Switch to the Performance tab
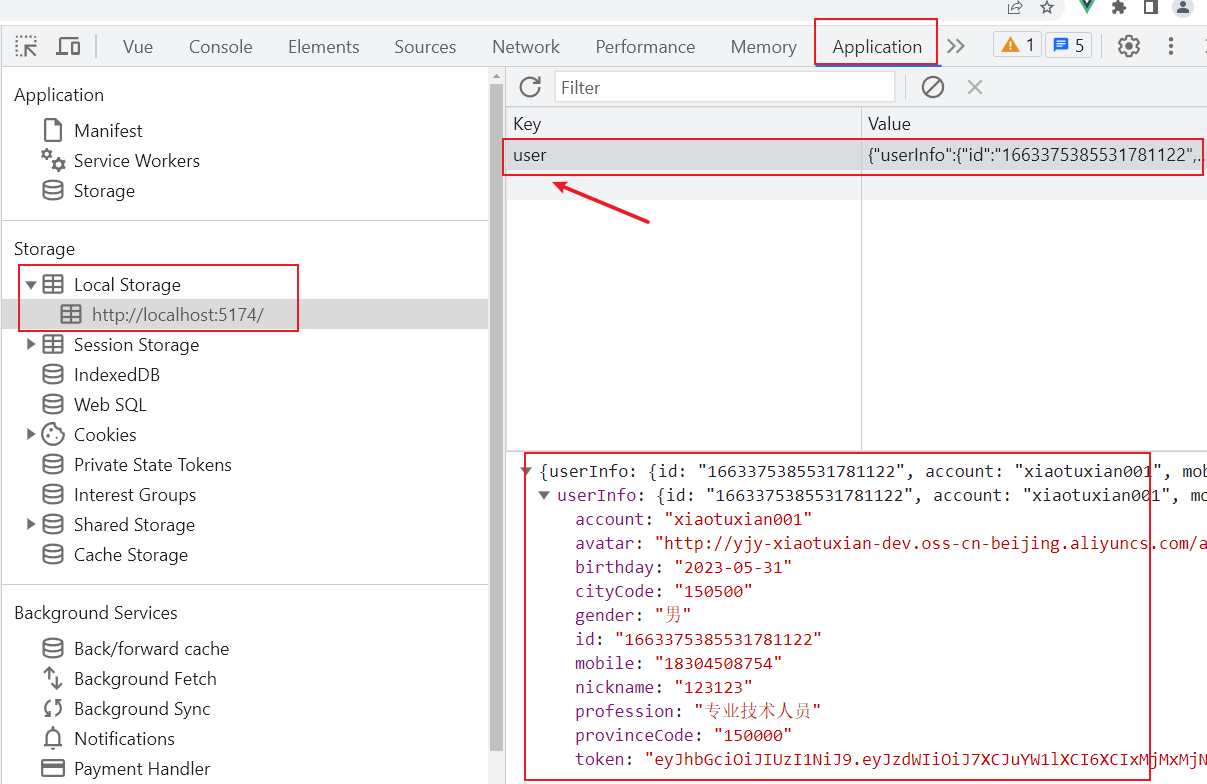1207x784 pixels. [x=645, y=47]
